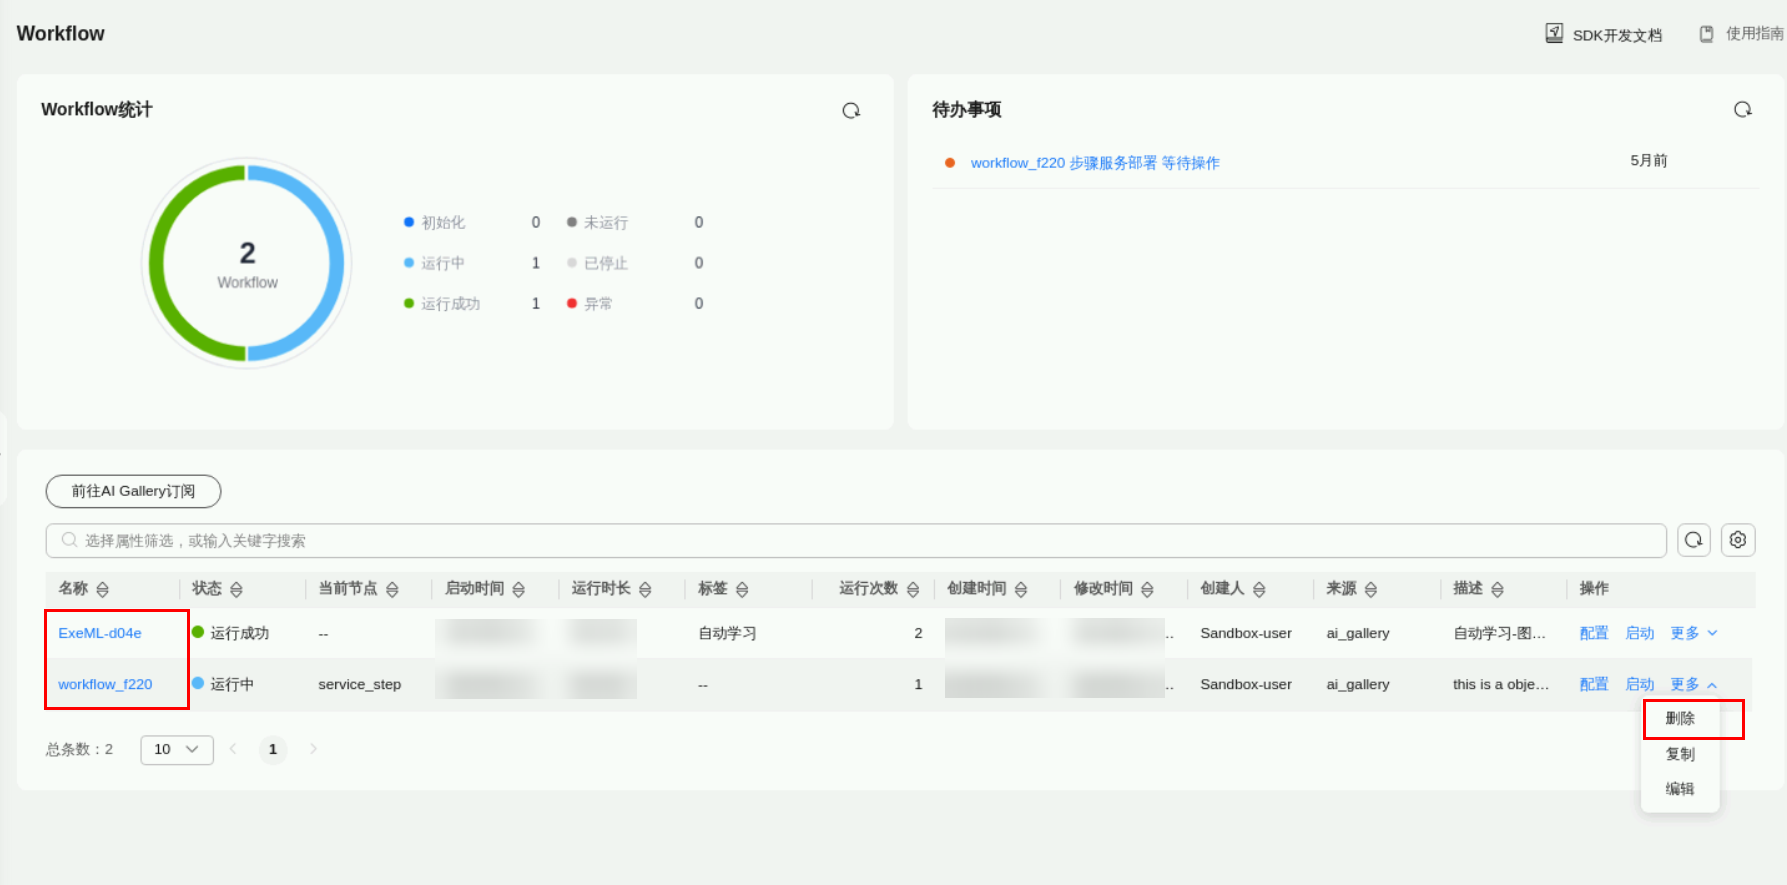Refresh the 待办事项 panel
The width and height of the screenshot is (1787, 885).
[x=1742, y=110]
